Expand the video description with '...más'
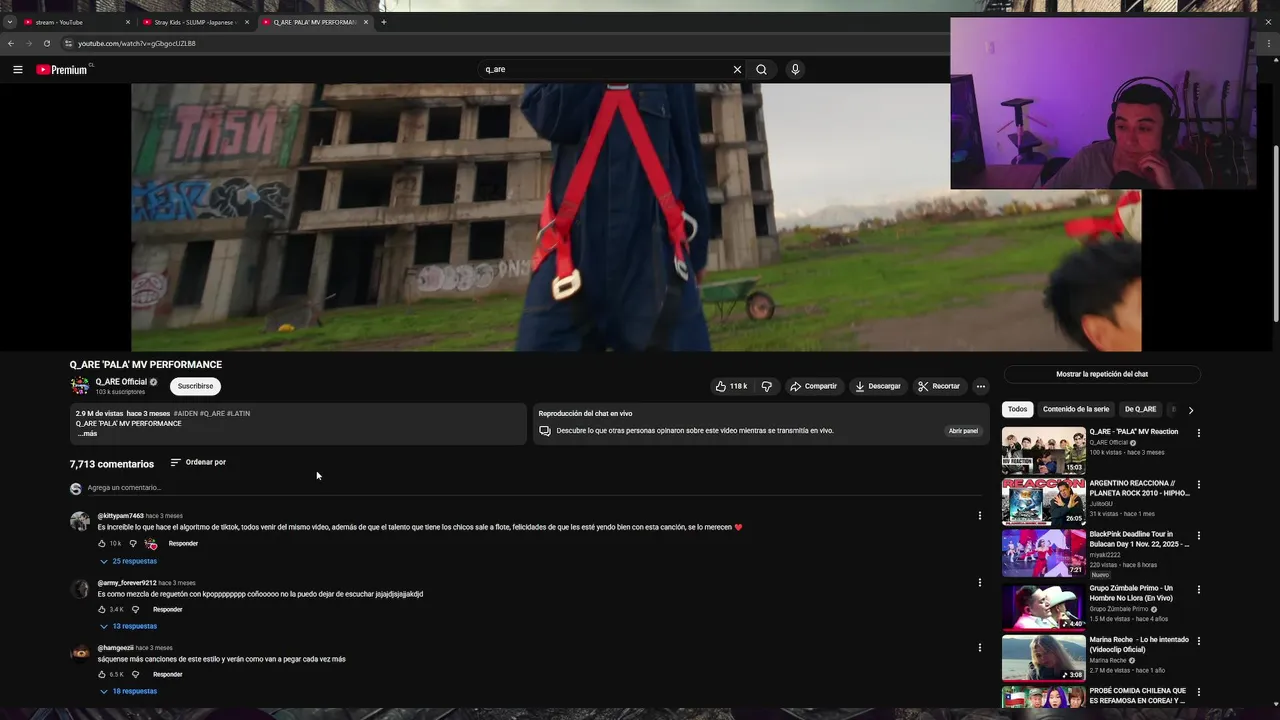This screenshot has height=720, width=1280. (88, 434)
